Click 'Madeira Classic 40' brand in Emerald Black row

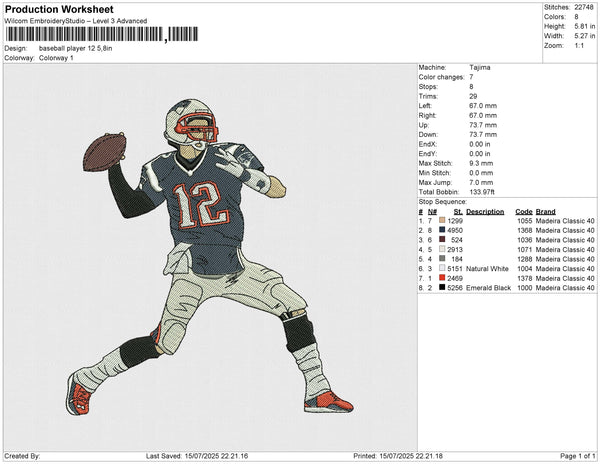tap(565, 288)
